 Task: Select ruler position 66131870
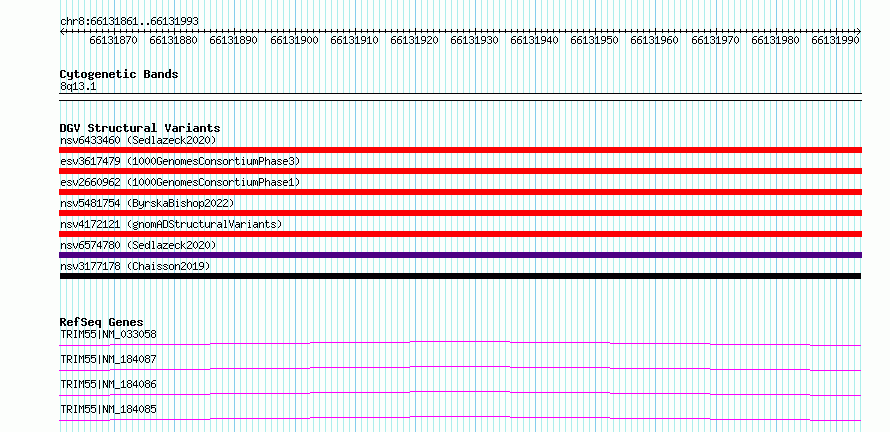tap(114, 40)
